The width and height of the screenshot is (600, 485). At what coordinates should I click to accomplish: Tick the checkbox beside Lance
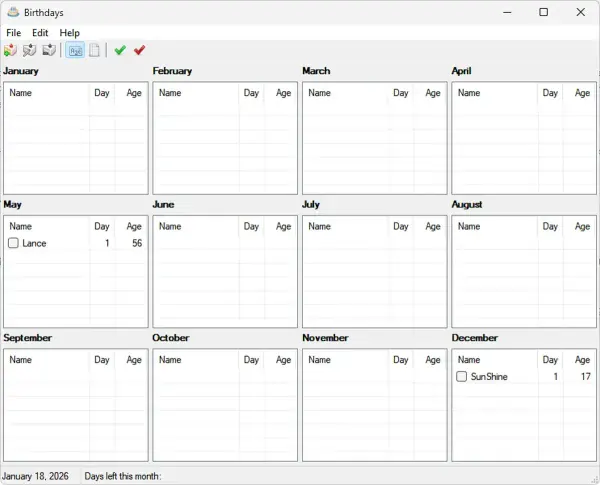(x=13, y=243)
